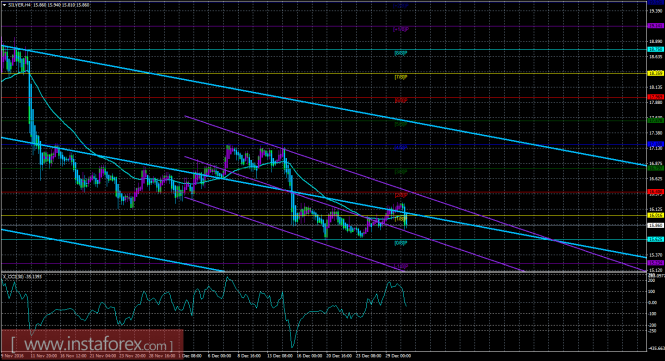Select the yellow [7/8] level label
Screen dimensions: 665x361
(401, 77)
